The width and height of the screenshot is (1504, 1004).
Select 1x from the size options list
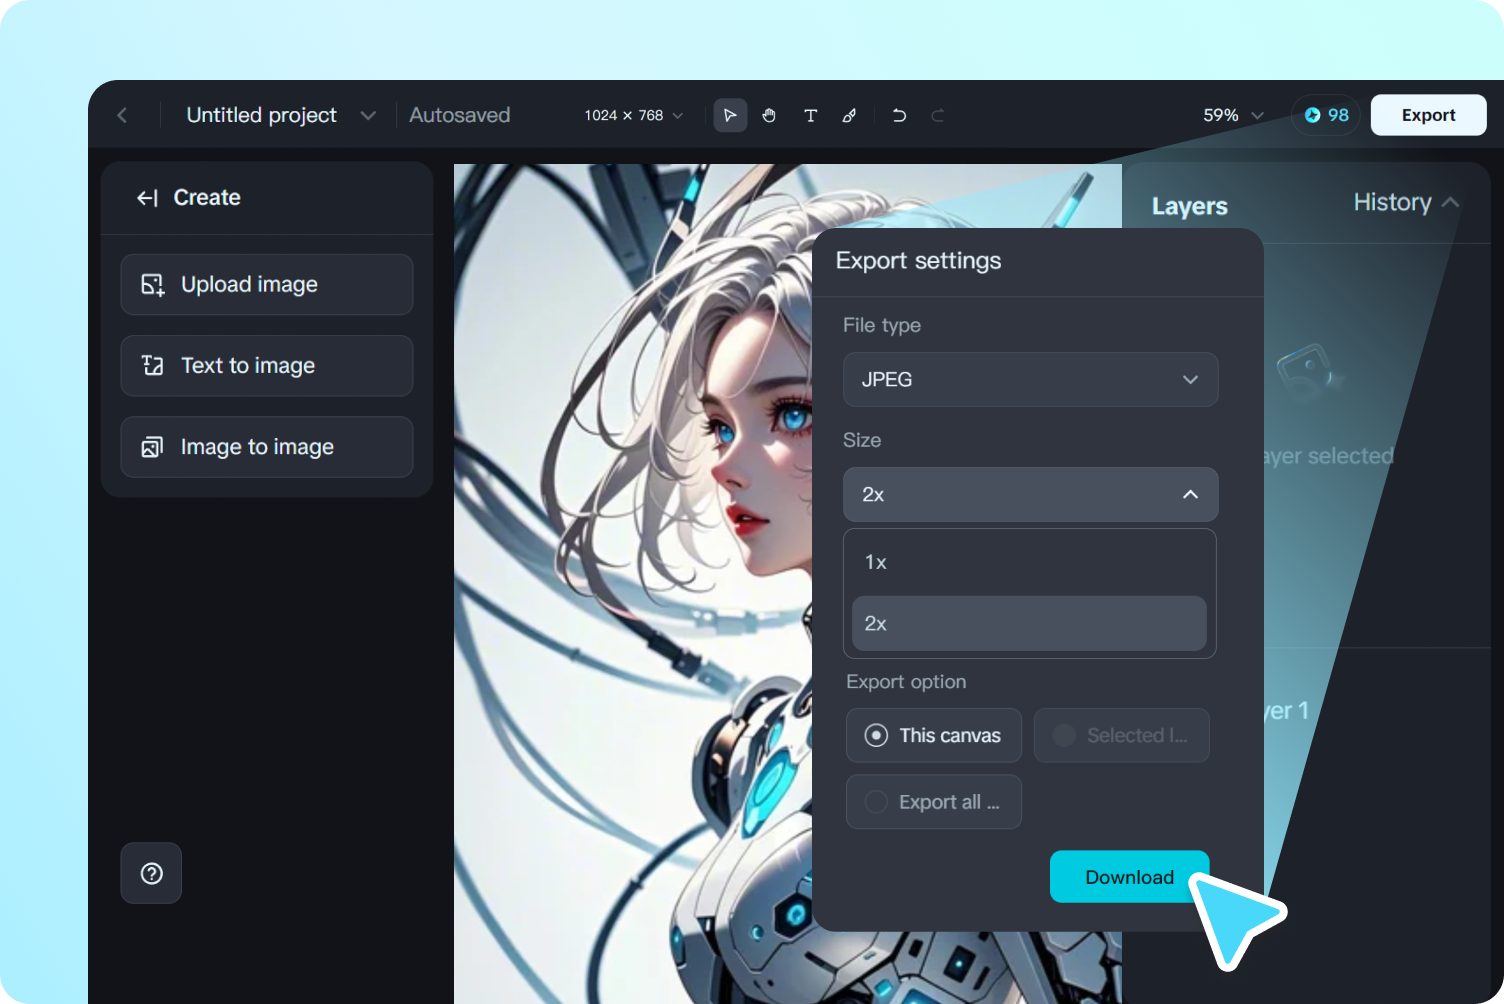pos(1028,561)
